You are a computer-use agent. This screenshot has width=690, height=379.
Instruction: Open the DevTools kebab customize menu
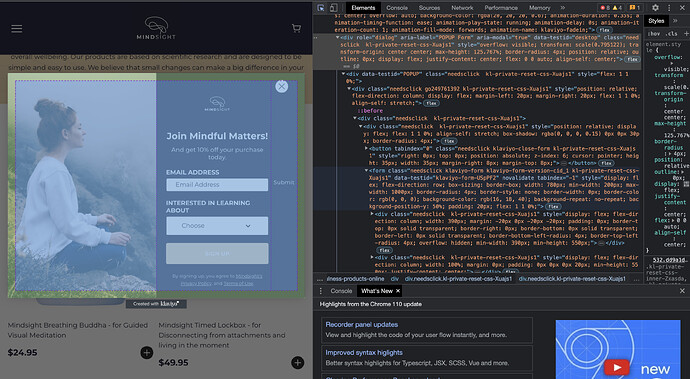[x=669, y=7]
